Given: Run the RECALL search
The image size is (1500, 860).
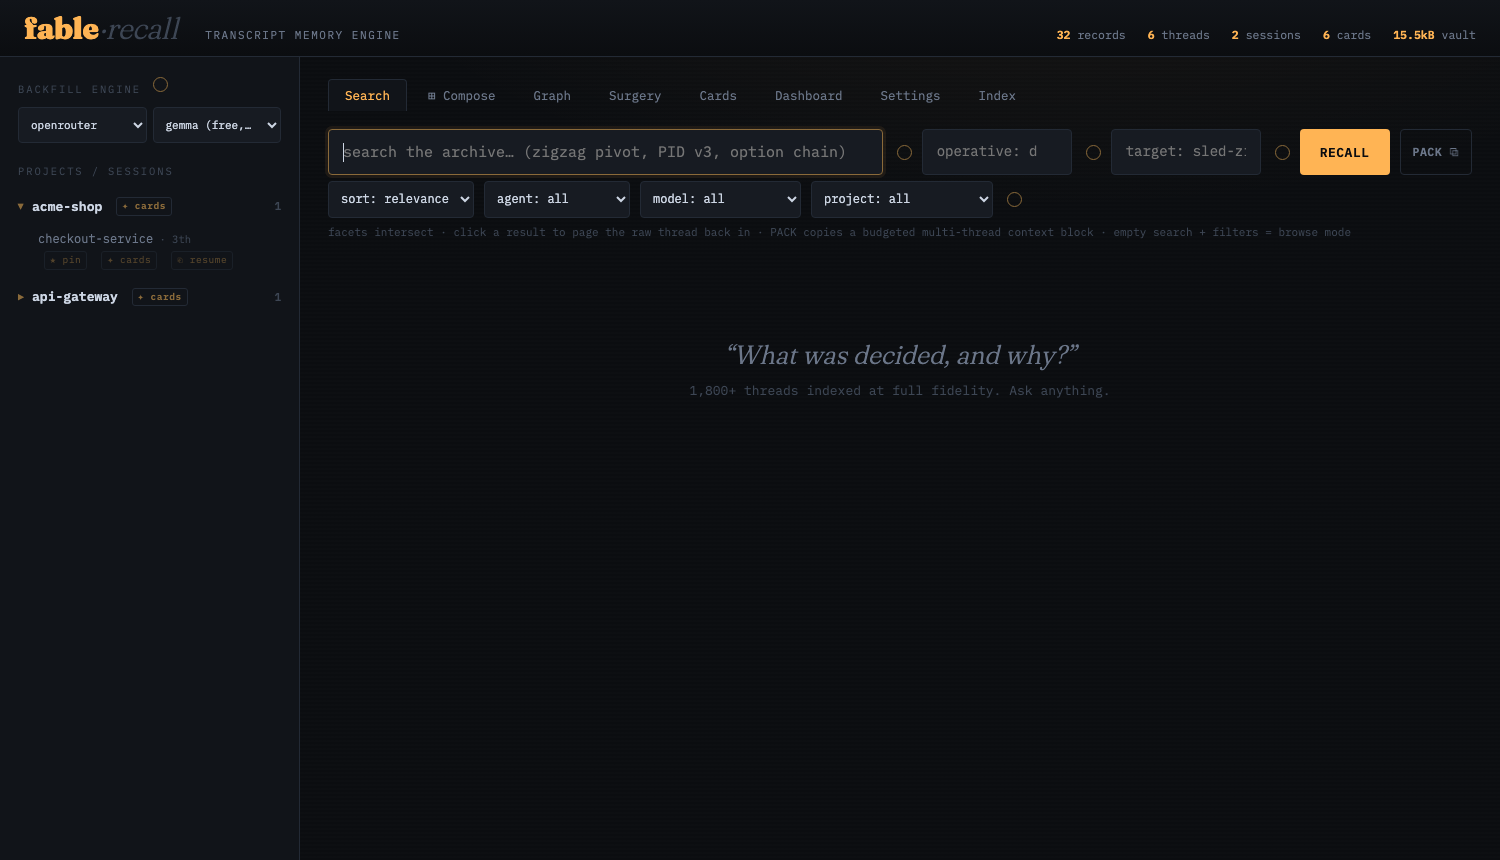Looking at the screenshot, I should click(x=1344, y=152).
